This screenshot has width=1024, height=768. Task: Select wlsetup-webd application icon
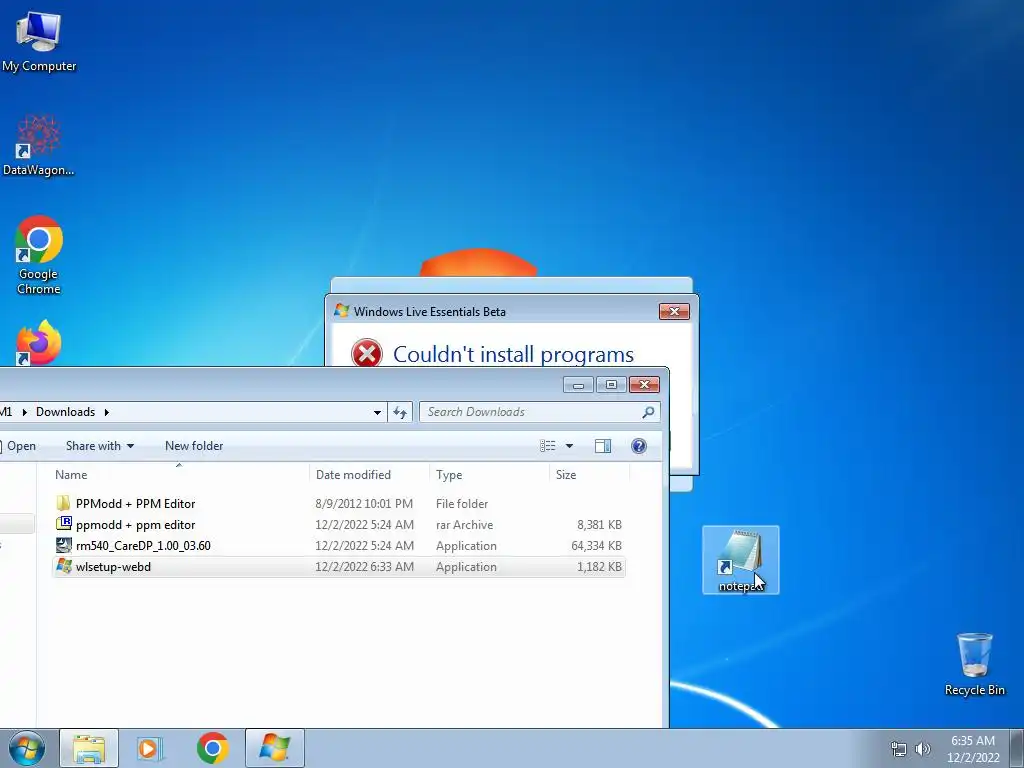(x=63, y=566)
